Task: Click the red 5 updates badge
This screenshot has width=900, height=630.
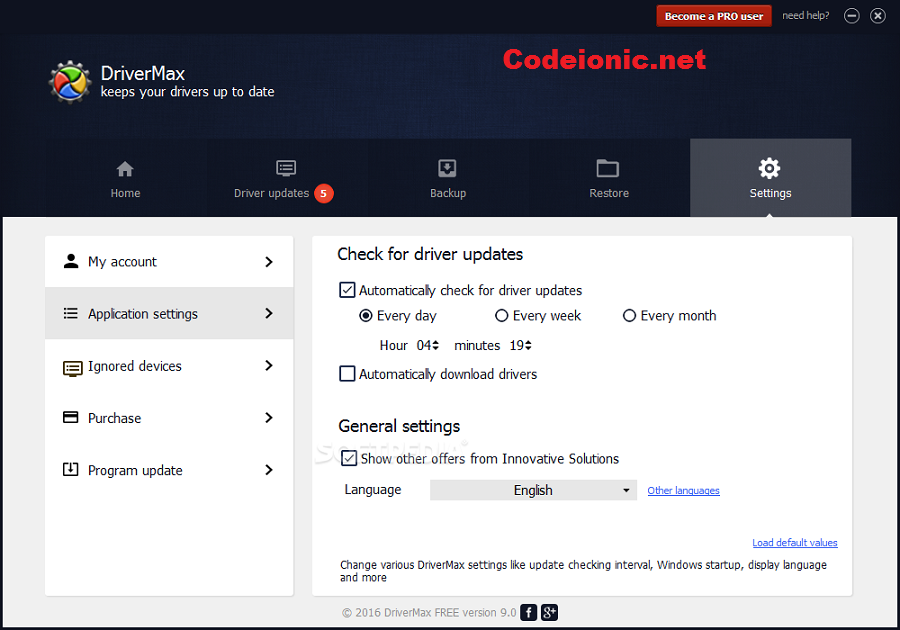Action: (x=324, y=193)
